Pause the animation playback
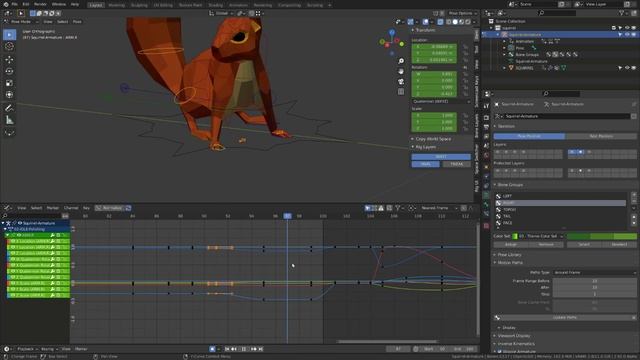The height and width of the screenshot is (360, 640). click(244, 349)
